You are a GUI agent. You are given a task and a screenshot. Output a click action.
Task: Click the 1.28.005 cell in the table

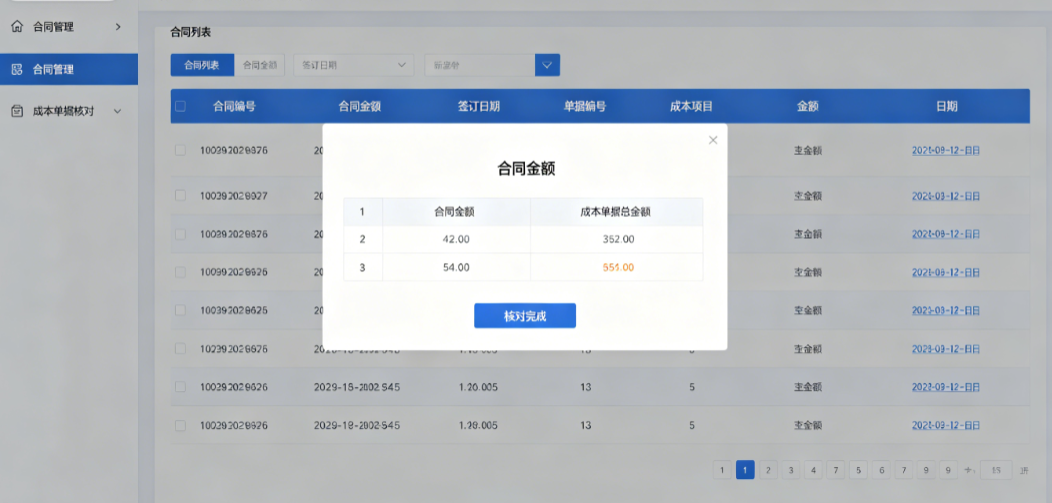(x=478, y=425)
